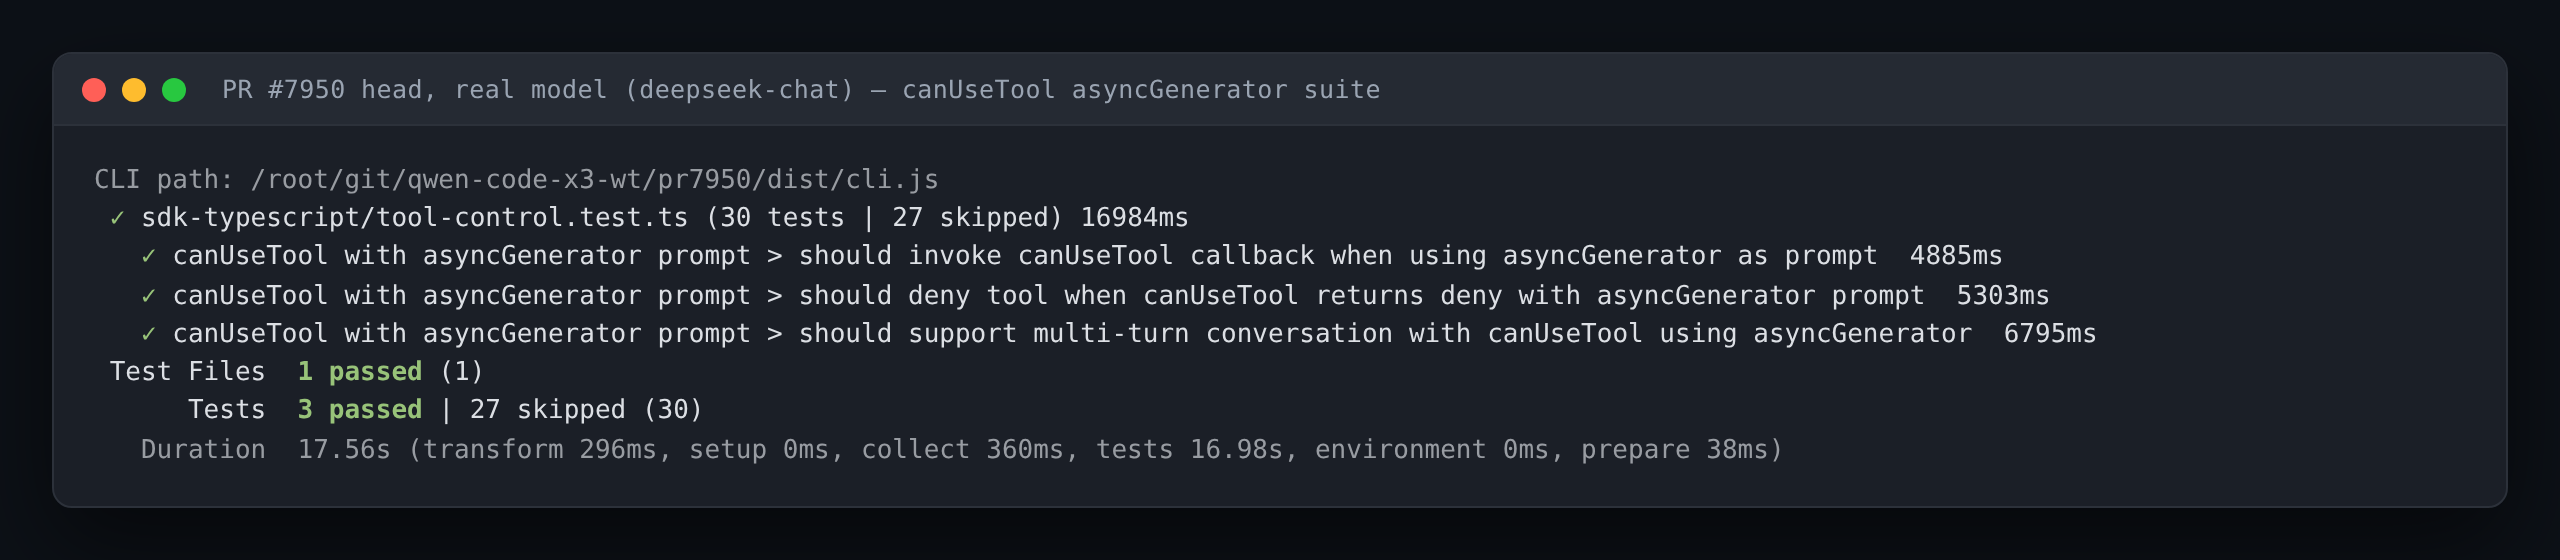Image resolution: width=2560 pixels, height=560 pixels.
Task: Click the green '1 passed' Test Files text
Action: click(x=360, y=372)
